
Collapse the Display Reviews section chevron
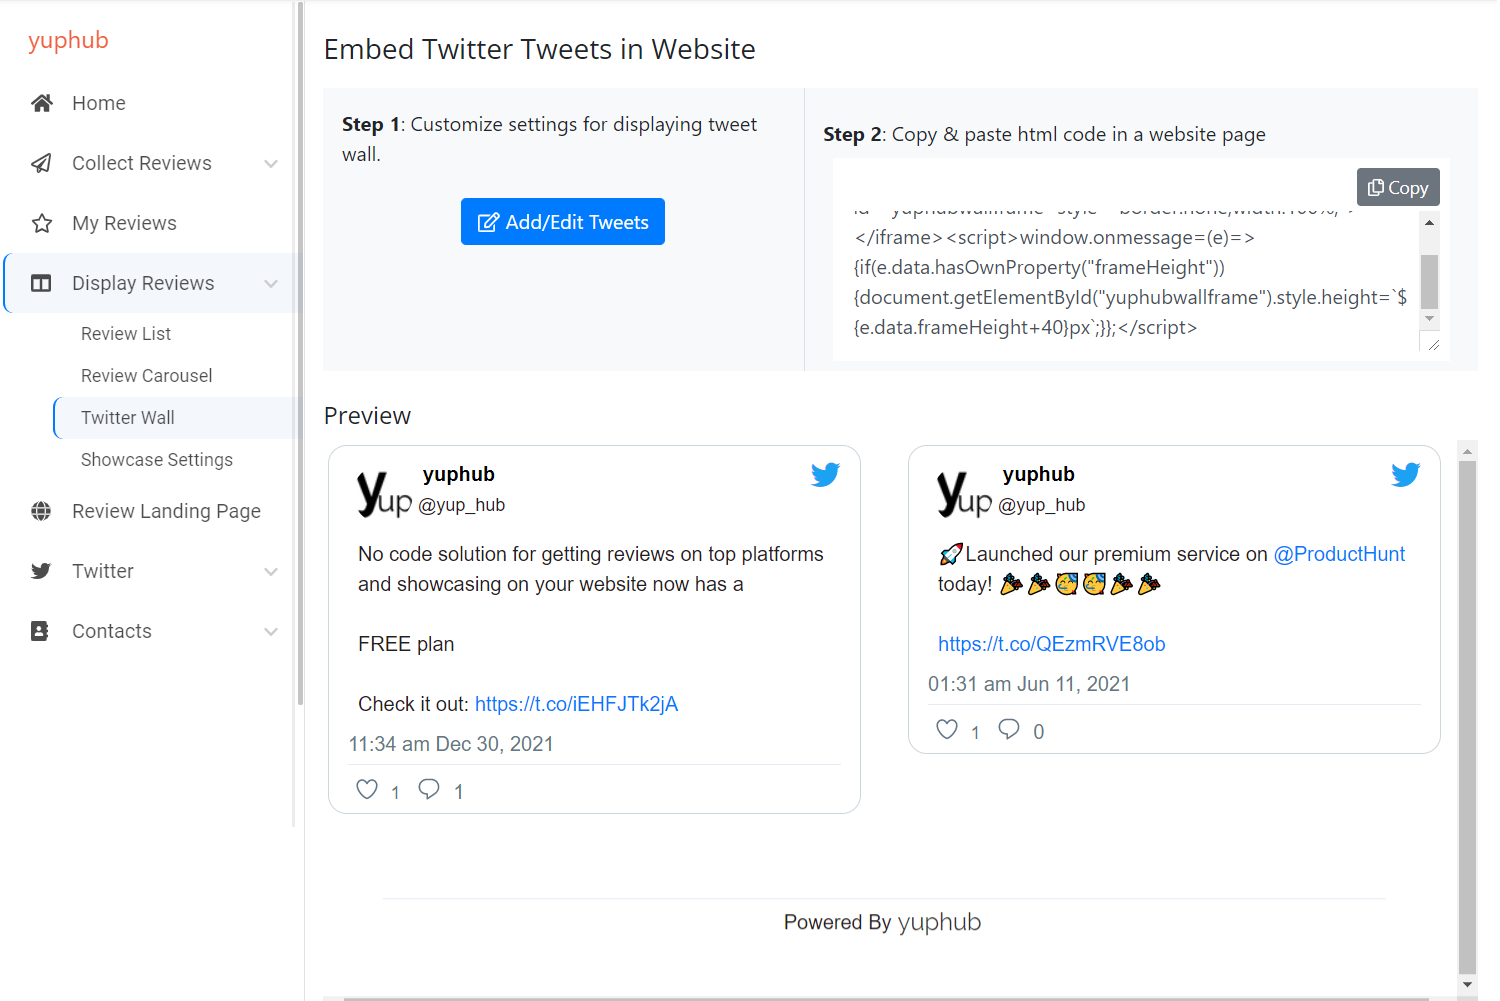[271, 283]
